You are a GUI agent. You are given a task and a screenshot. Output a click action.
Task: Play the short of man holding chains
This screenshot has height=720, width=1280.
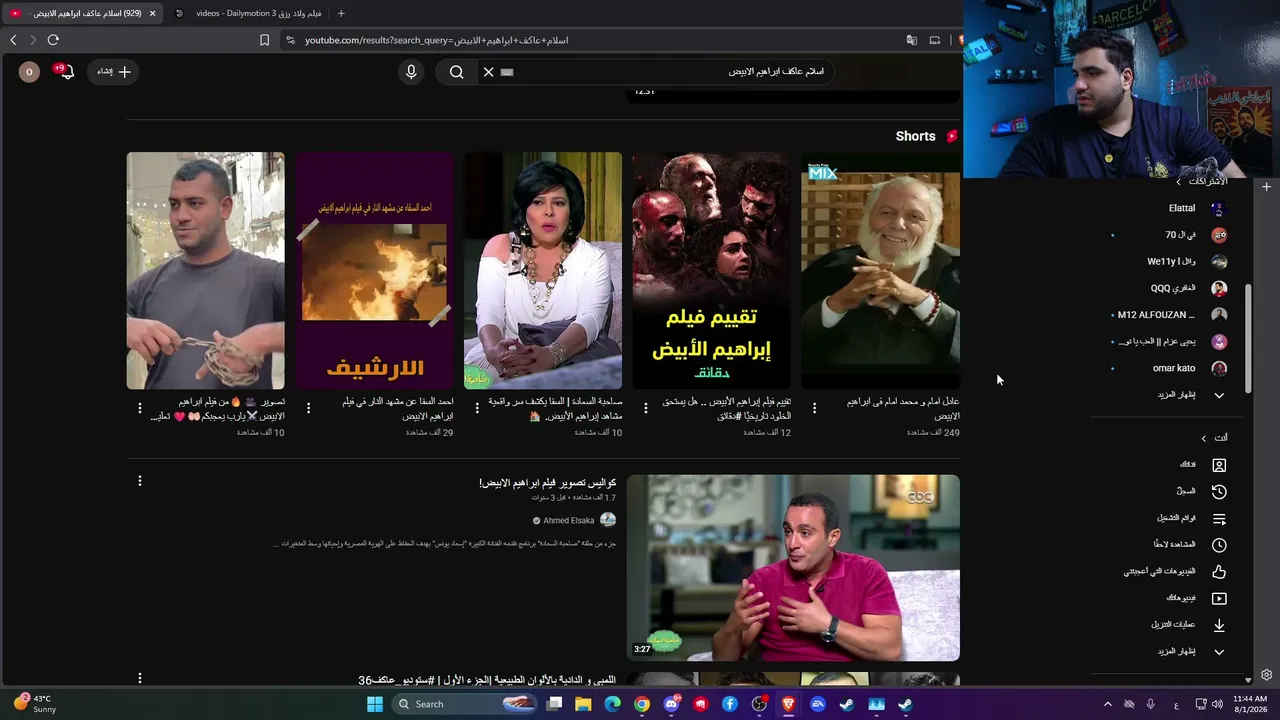tap(205, 270)
